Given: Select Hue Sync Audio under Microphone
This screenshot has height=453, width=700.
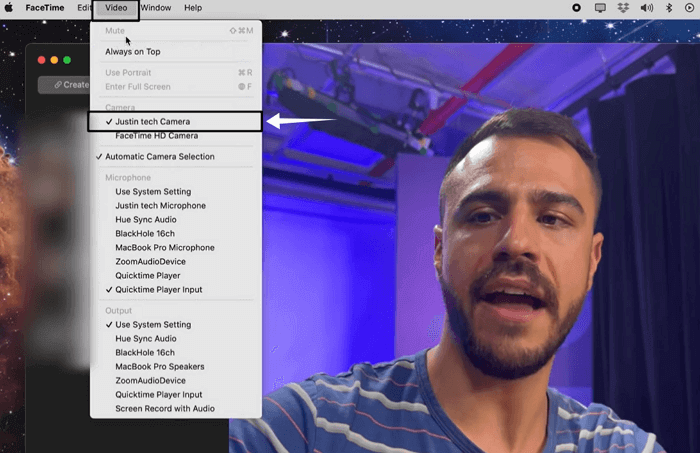Looking at the screenshot, I should coord(176,220).
